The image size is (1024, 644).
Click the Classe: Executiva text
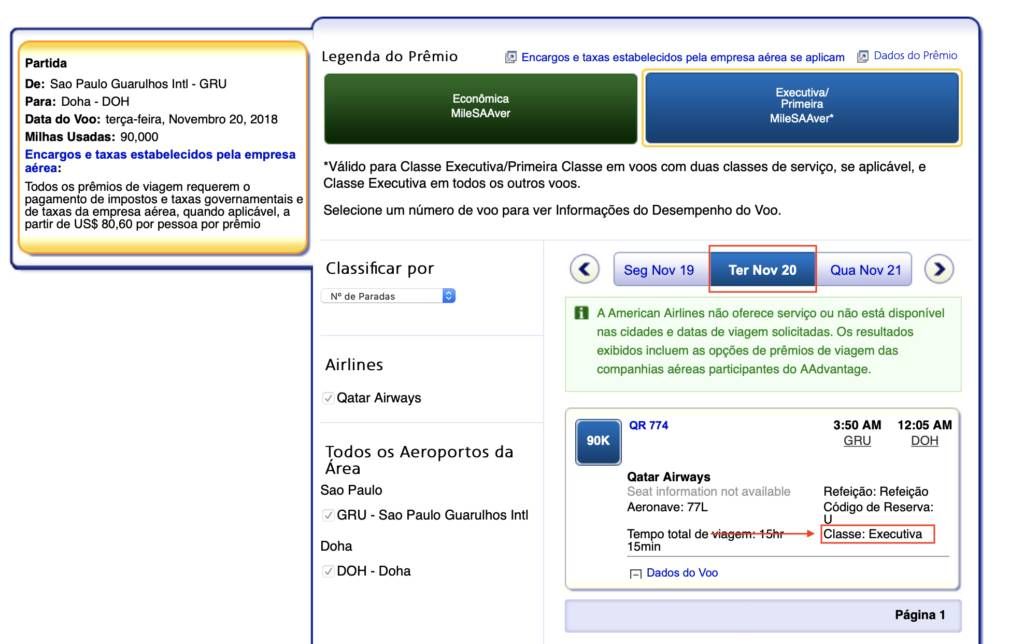coord(872,534)
